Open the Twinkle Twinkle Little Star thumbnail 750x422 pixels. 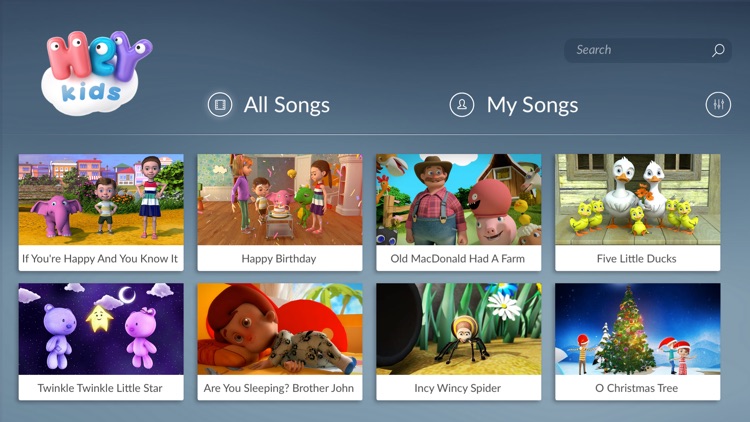(101, 329)
